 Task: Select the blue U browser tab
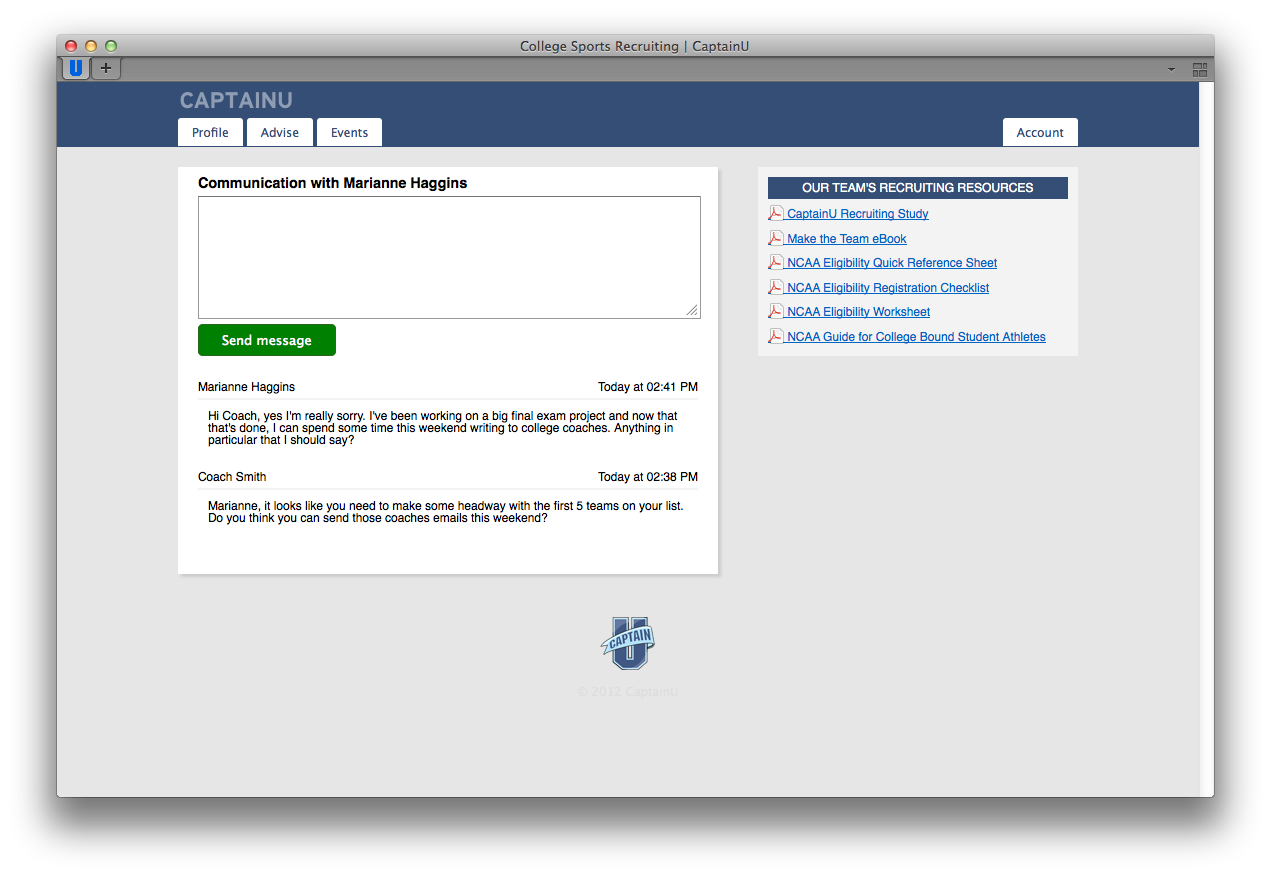(76, 68)
